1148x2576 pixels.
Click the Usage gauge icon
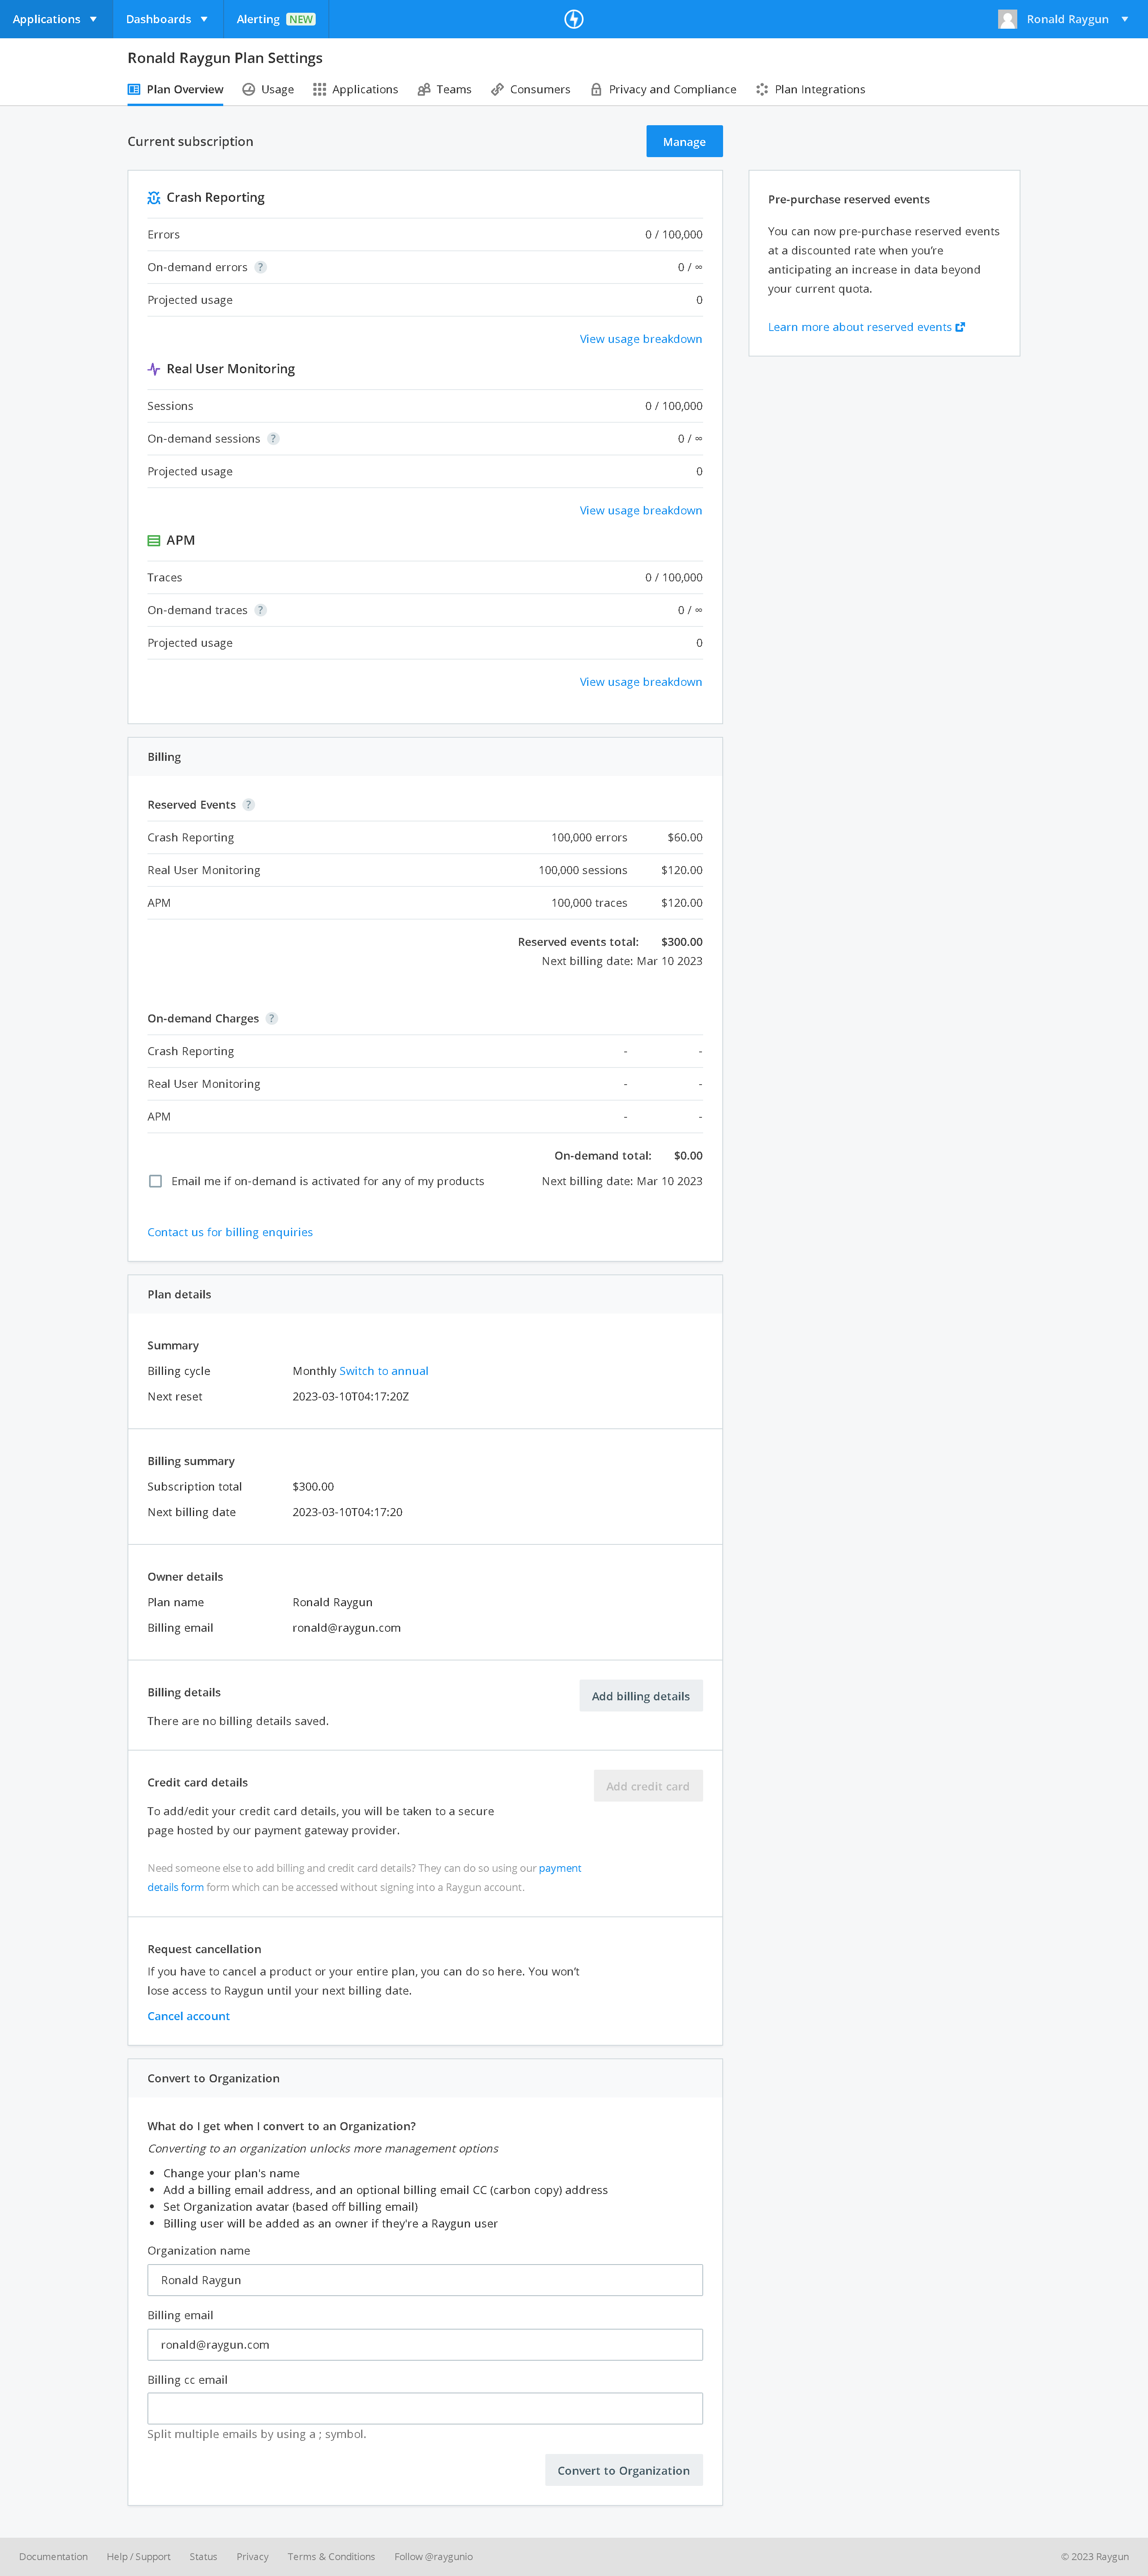point(249,89)
